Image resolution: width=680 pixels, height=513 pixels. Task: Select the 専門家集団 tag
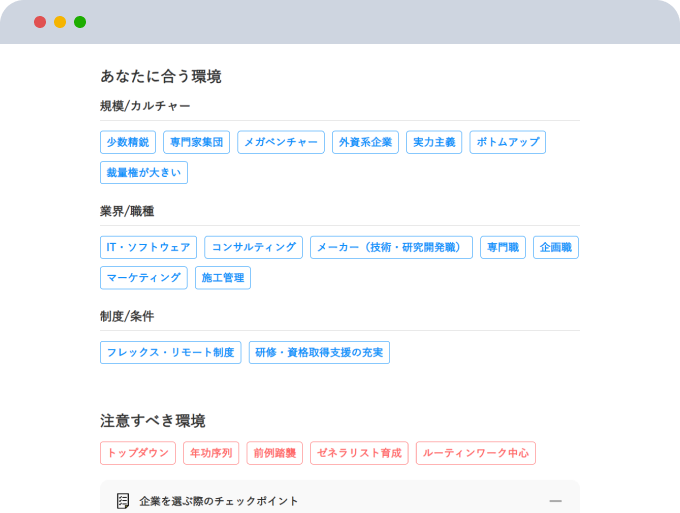(196, 142)
